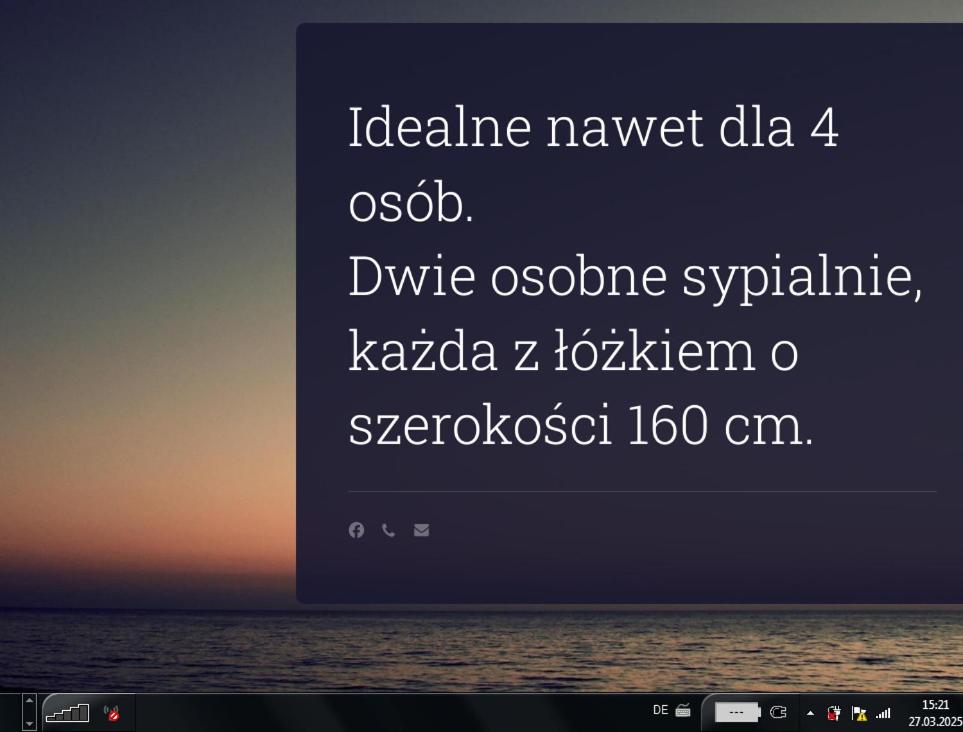Click the text "szerokości 160 cm."
This screenshot has height=732, width=963.
pos(580,427)
